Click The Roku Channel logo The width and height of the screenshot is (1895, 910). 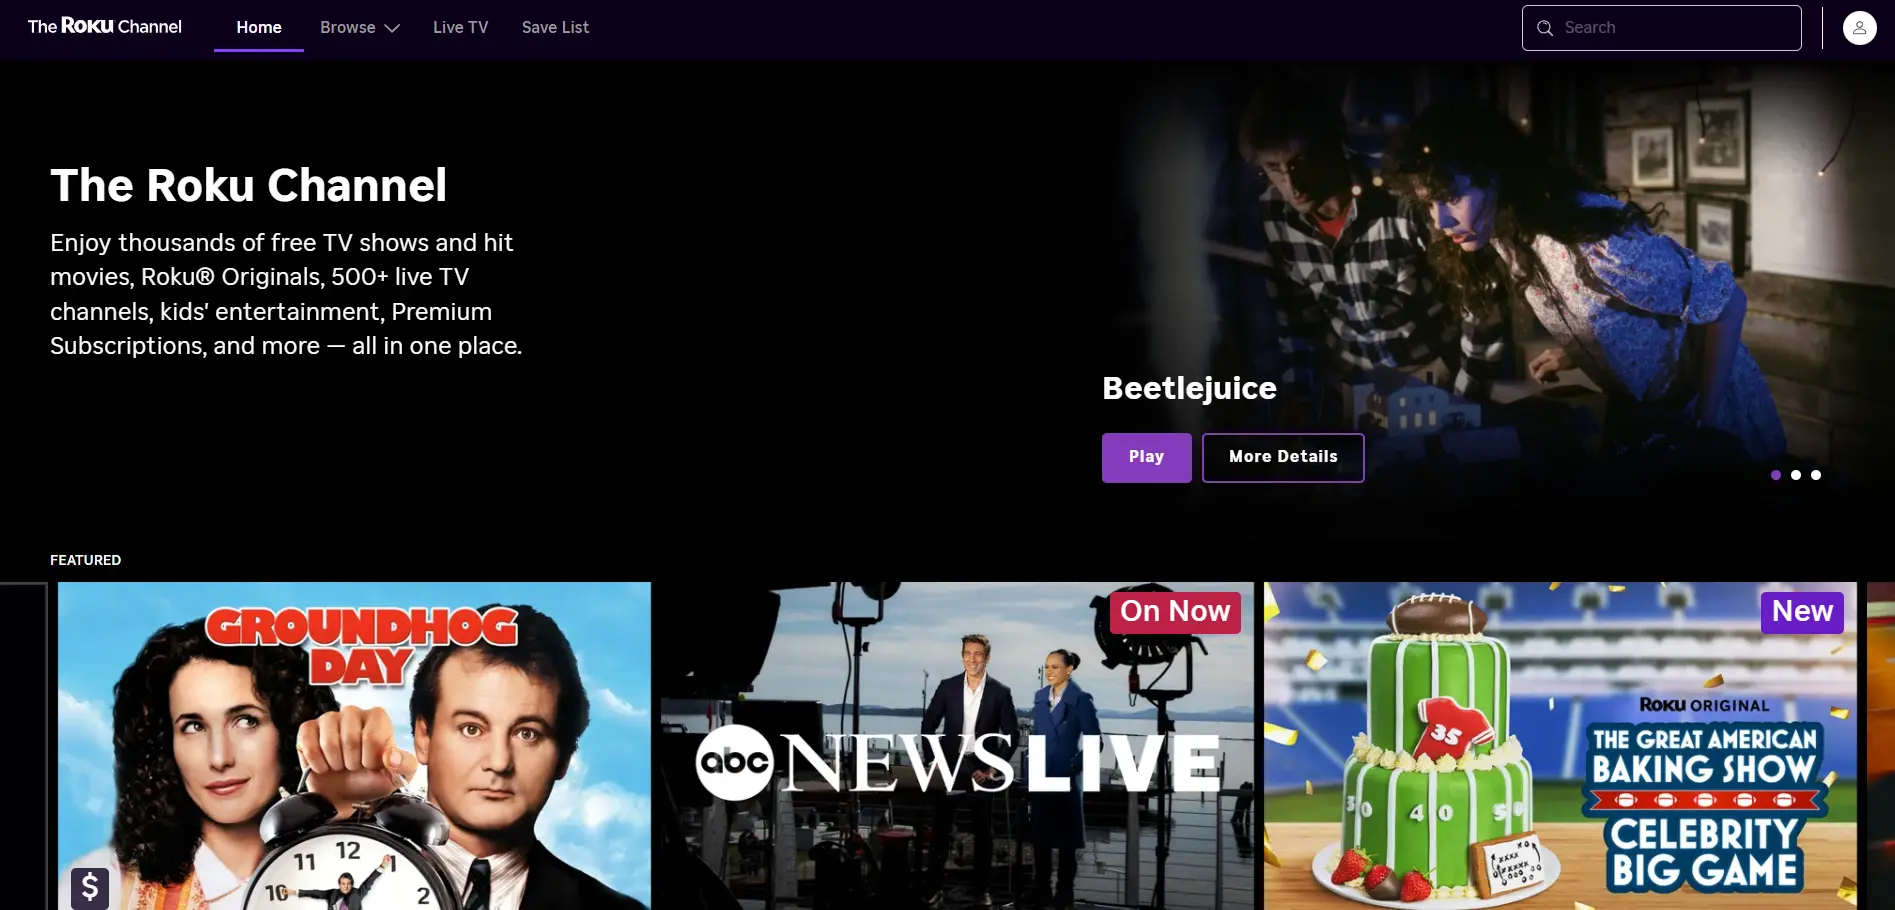click(105, 27)
